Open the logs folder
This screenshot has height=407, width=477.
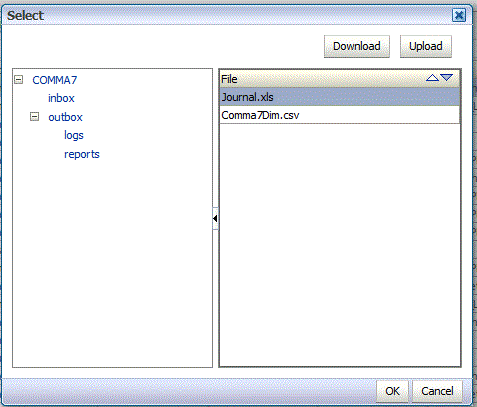click(x=74, y=135)
